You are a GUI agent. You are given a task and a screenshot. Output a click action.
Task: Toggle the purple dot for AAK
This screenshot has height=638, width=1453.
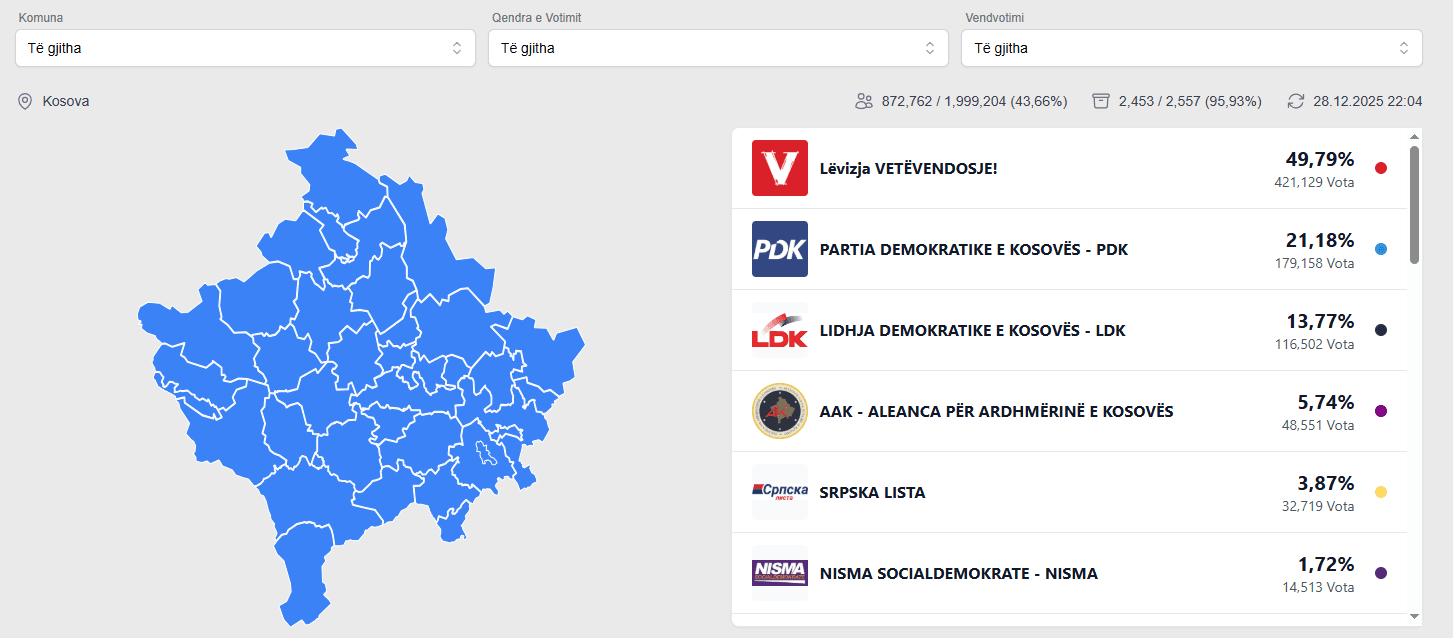pos(1380,410)
